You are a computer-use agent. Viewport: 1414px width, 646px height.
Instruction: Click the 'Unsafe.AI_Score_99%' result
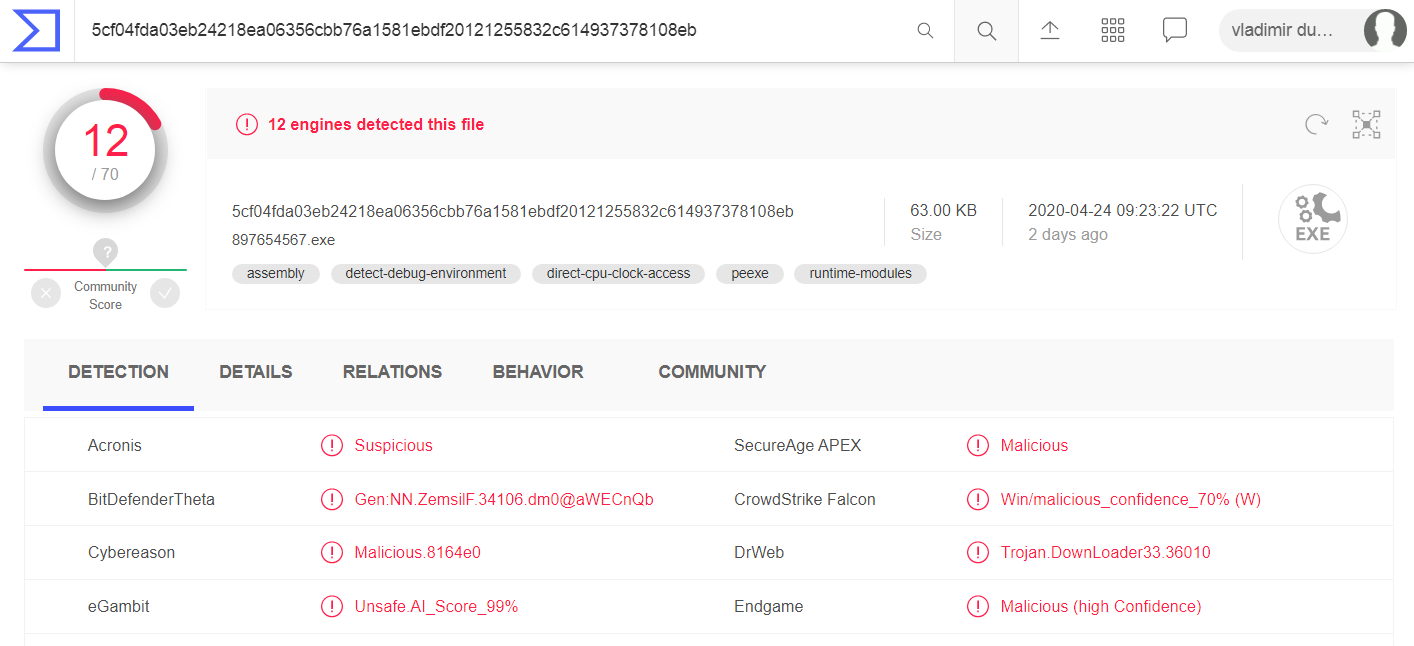click(x=436, y=606)
